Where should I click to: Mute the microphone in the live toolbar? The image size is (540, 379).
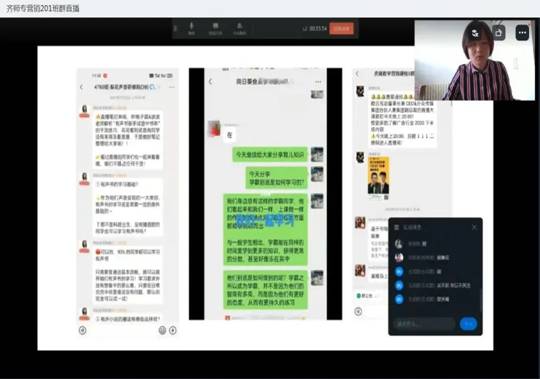point(191,29)
